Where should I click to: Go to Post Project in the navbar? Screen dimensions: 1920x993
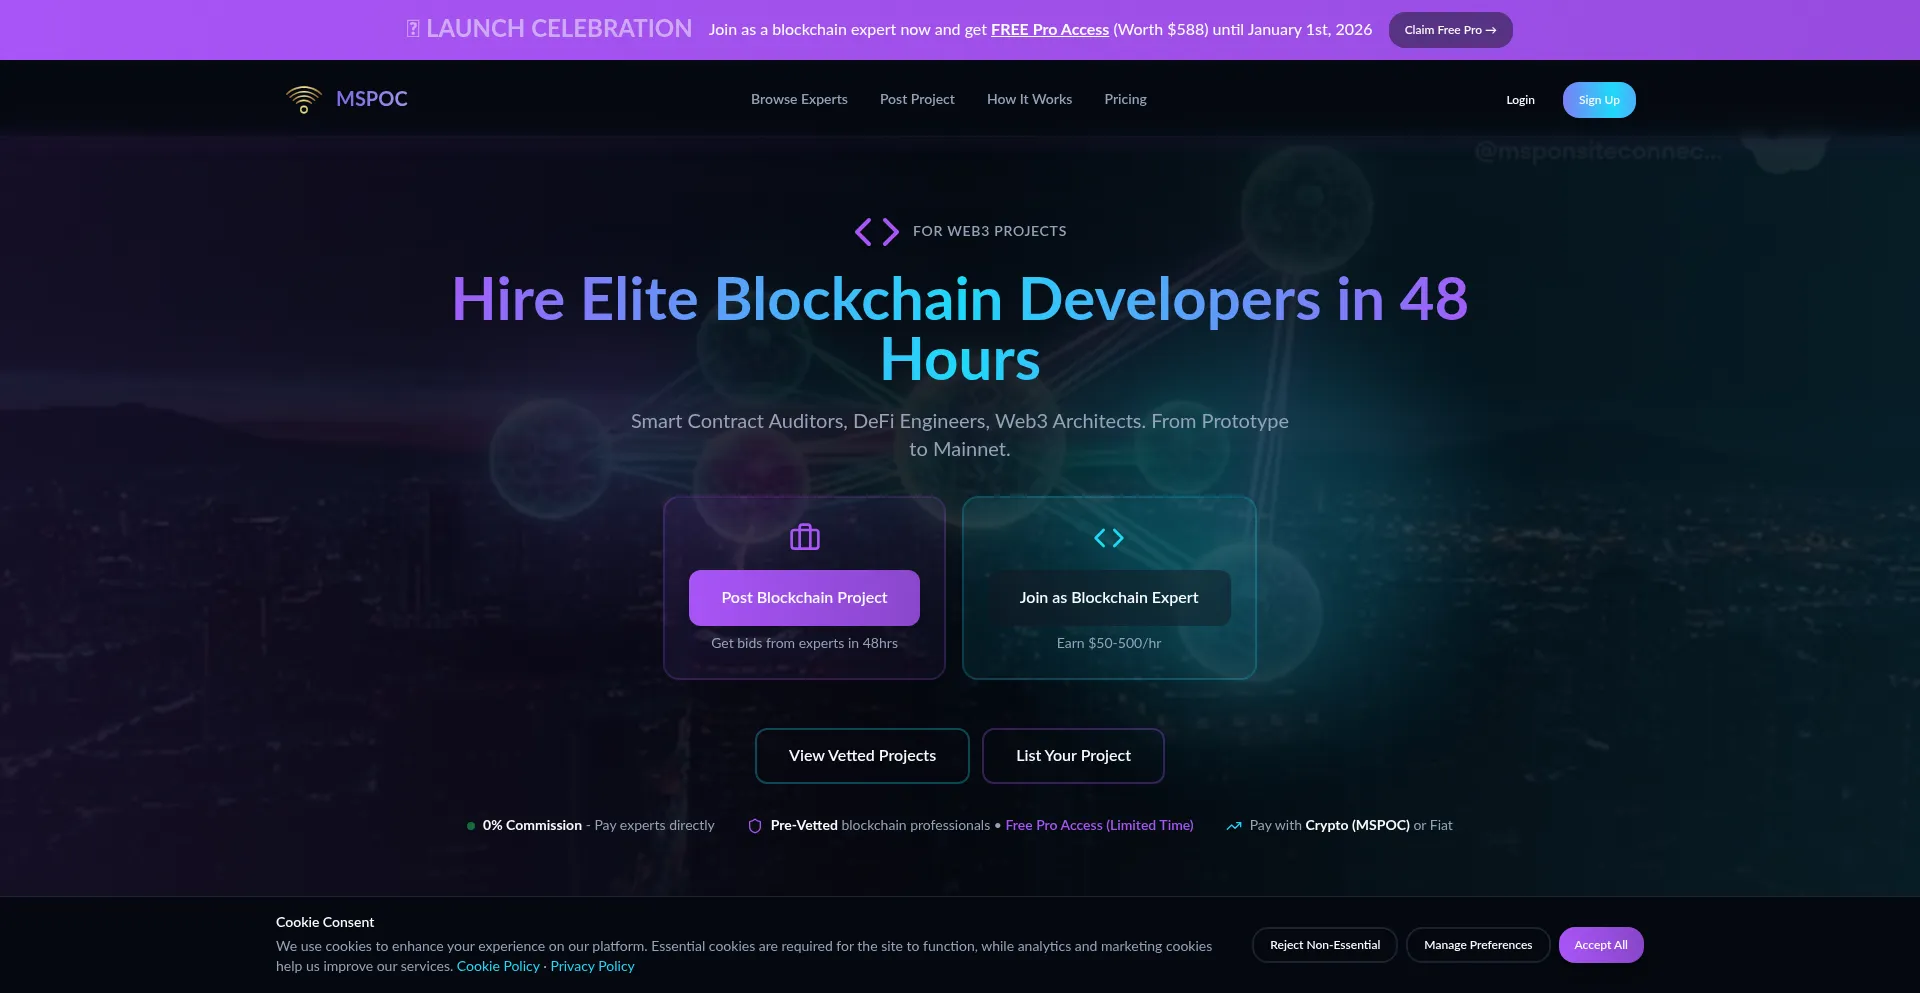point(917,99)
